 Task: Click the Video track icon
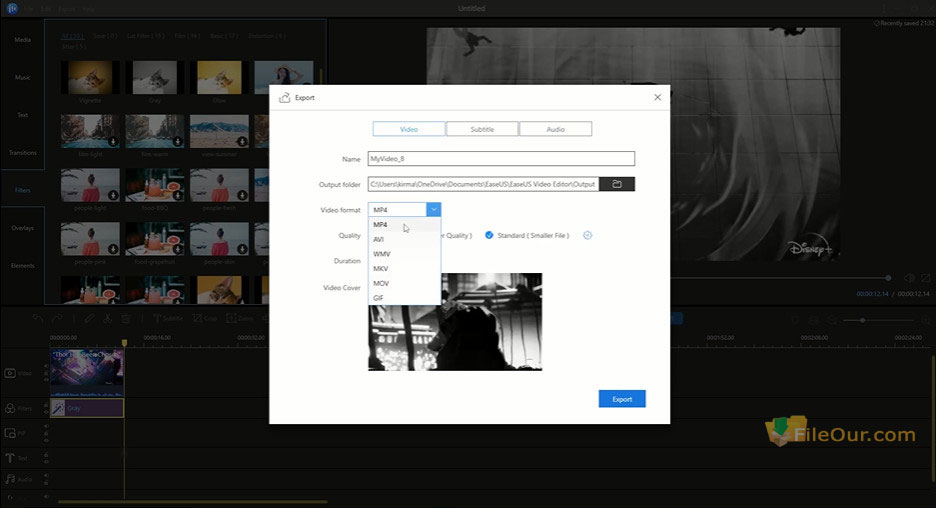click(x=10, y=373)
